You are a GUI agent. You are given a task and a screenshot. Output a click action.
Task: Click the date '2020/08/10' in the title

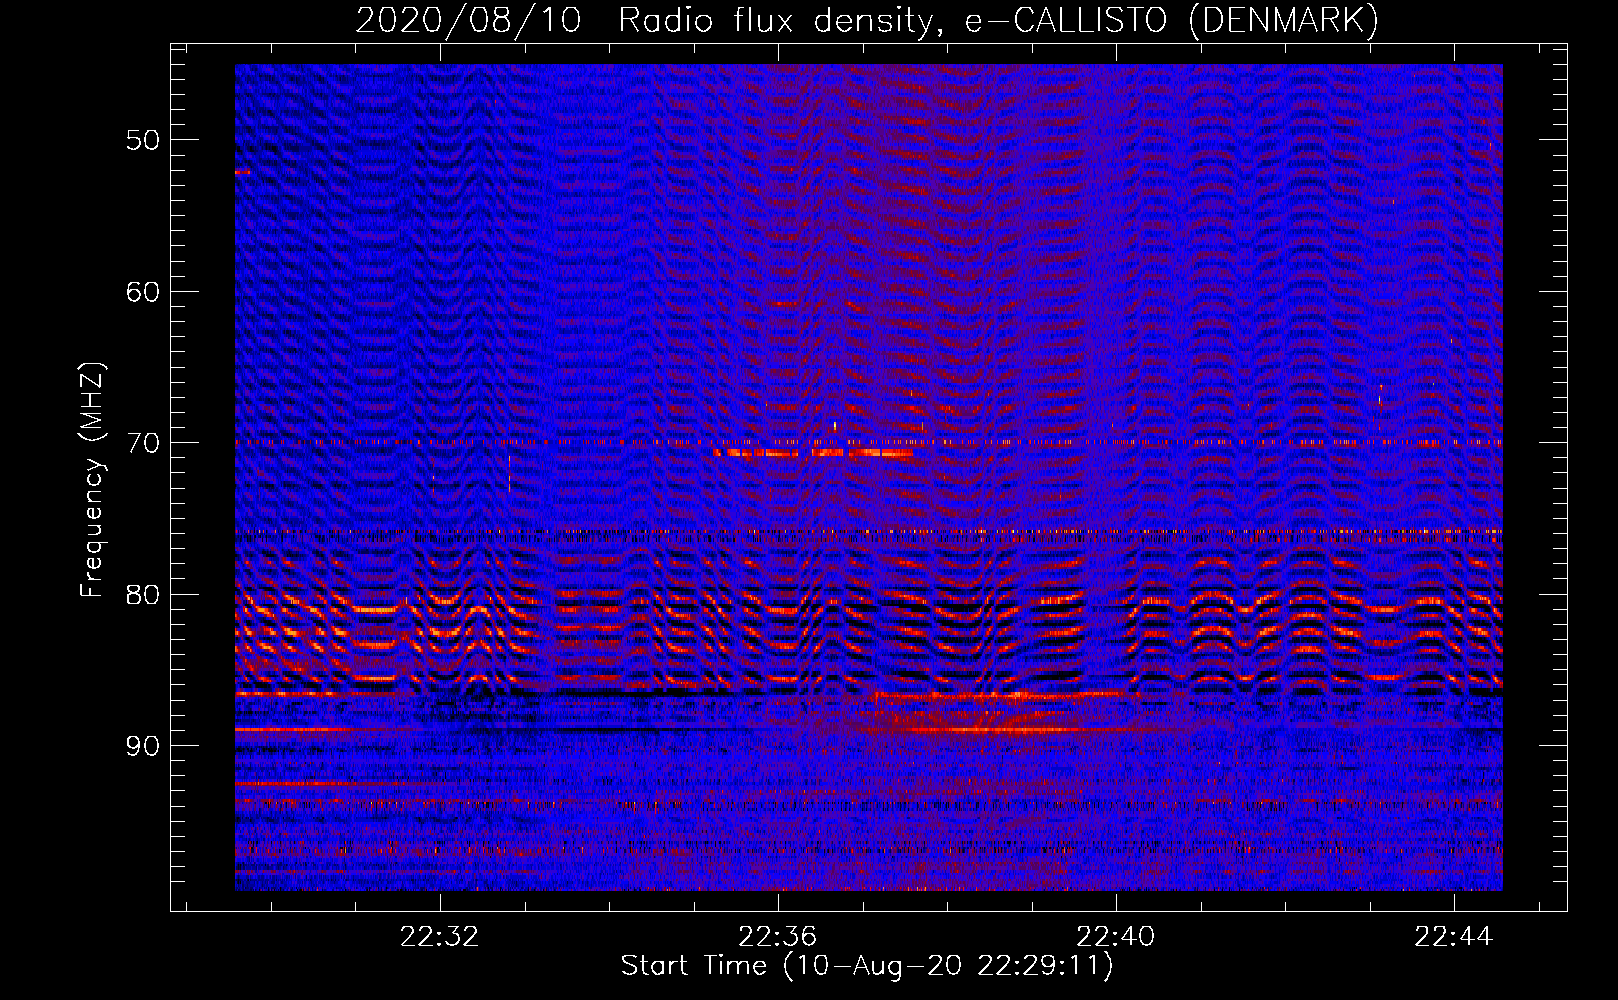click(468, 20)
